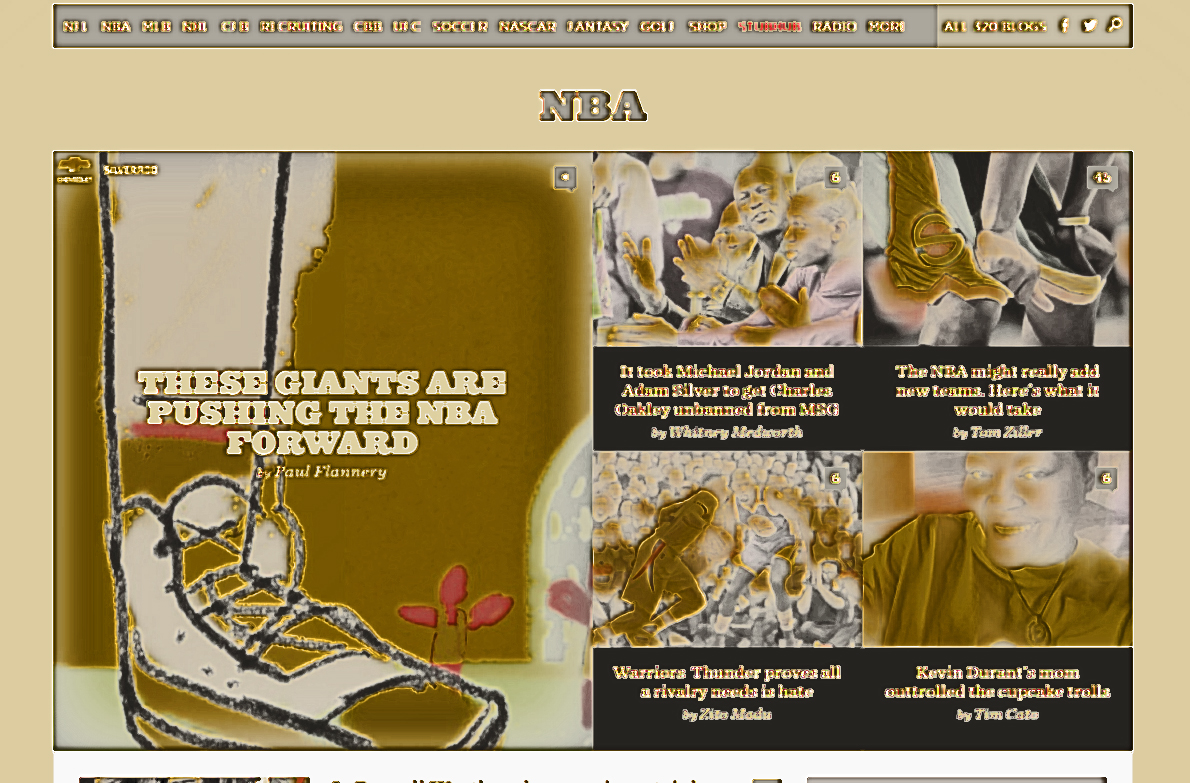This screenshot has height=783, width=1190.
Task: Open the Kevin Durant's mom photo
Action: click(997, 549)
